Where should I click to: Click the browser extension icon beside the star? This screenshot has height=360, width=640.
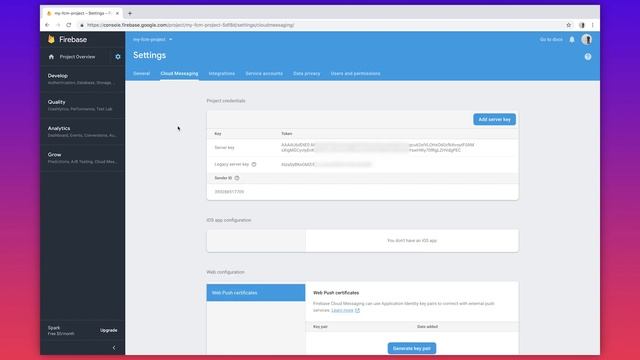pyautogui.click(x=582, y=25)
